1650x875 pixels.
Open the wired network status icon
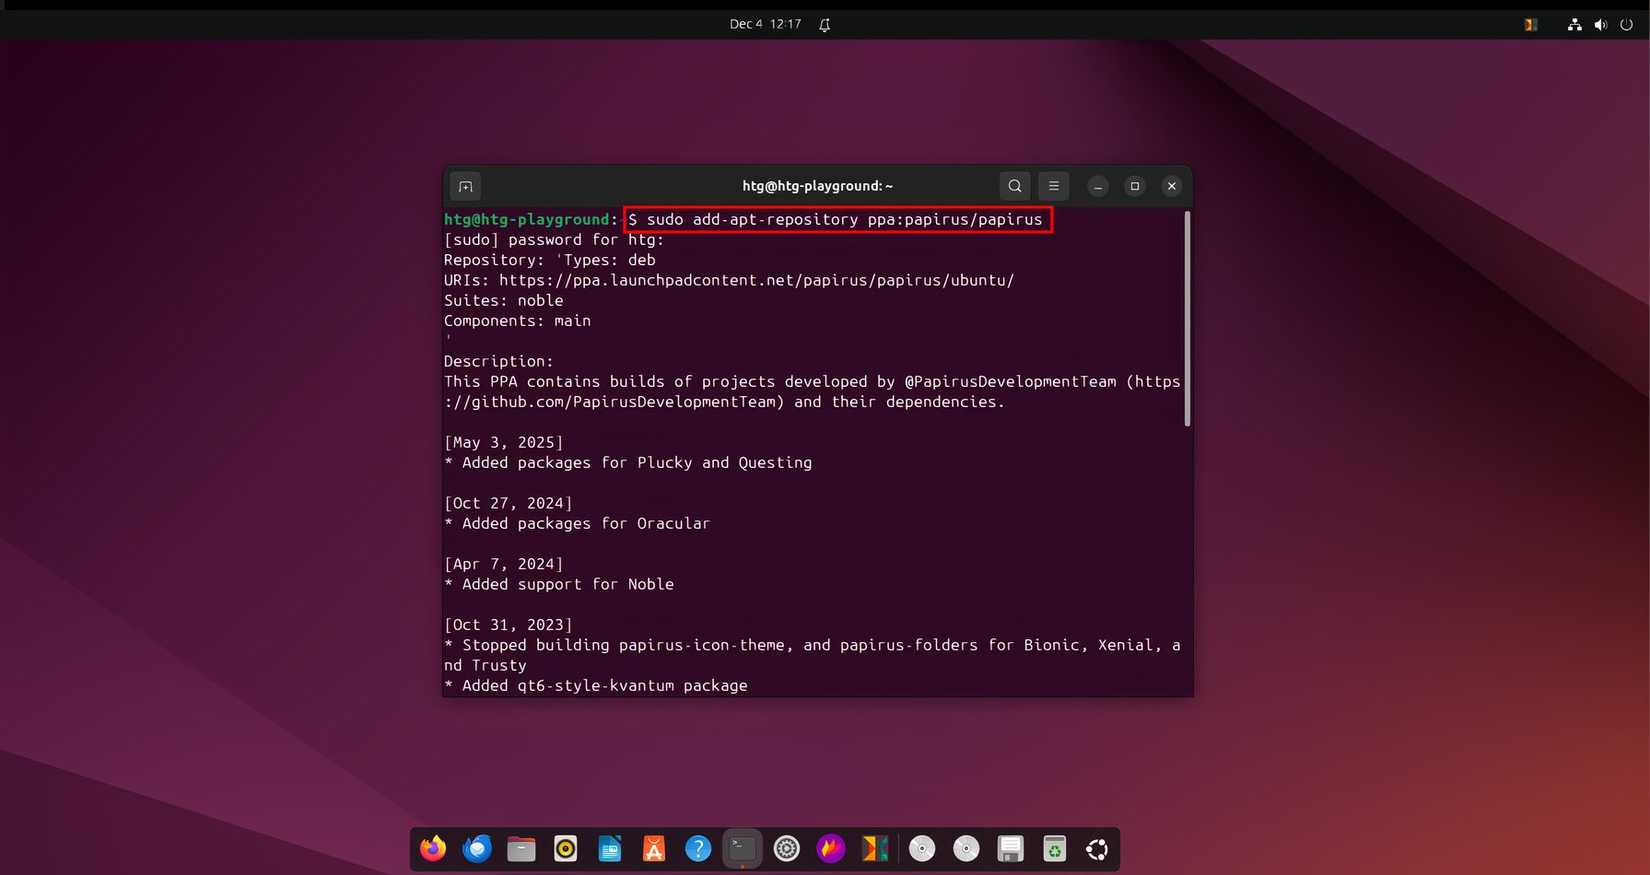pyautogui.click(x=1575, y=25)
